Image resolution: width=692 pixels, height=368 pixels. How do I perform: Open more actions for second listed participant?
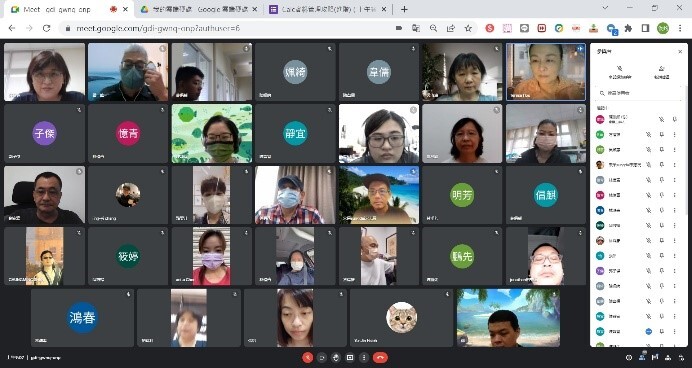pos(675,135)
